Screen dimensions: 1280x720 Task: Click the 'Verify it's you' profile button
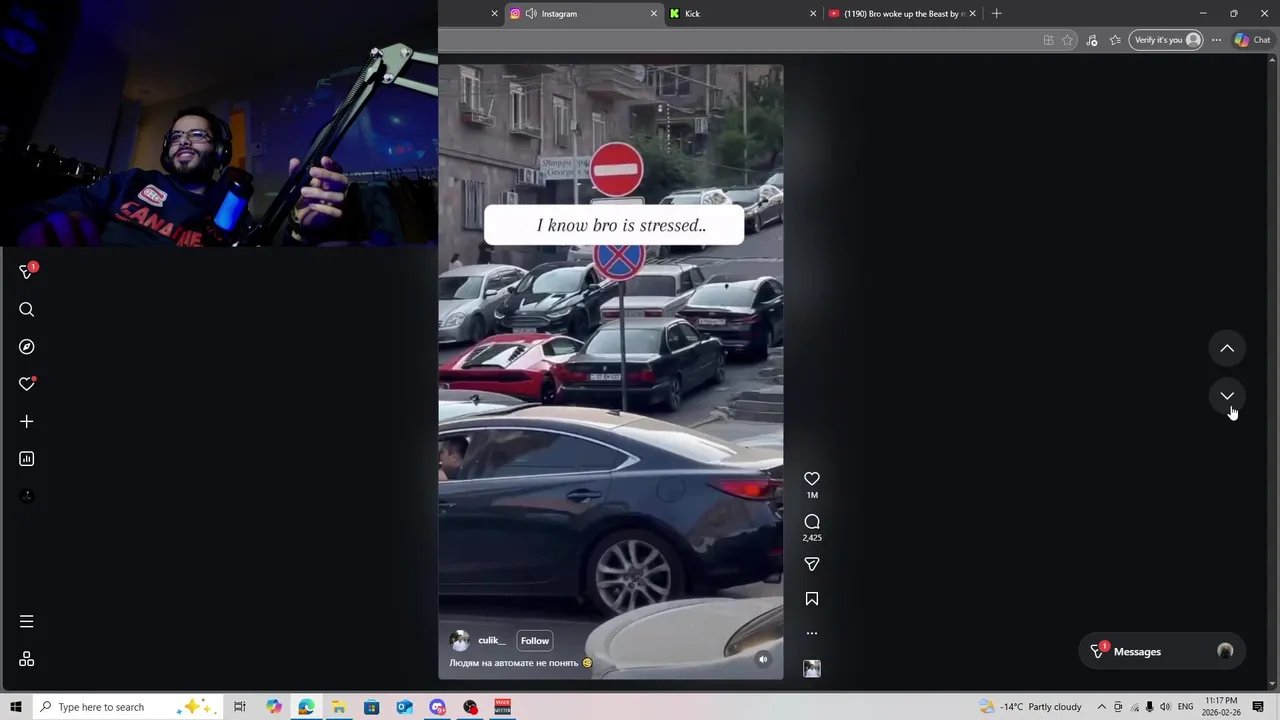click(x=1166, y=40)
